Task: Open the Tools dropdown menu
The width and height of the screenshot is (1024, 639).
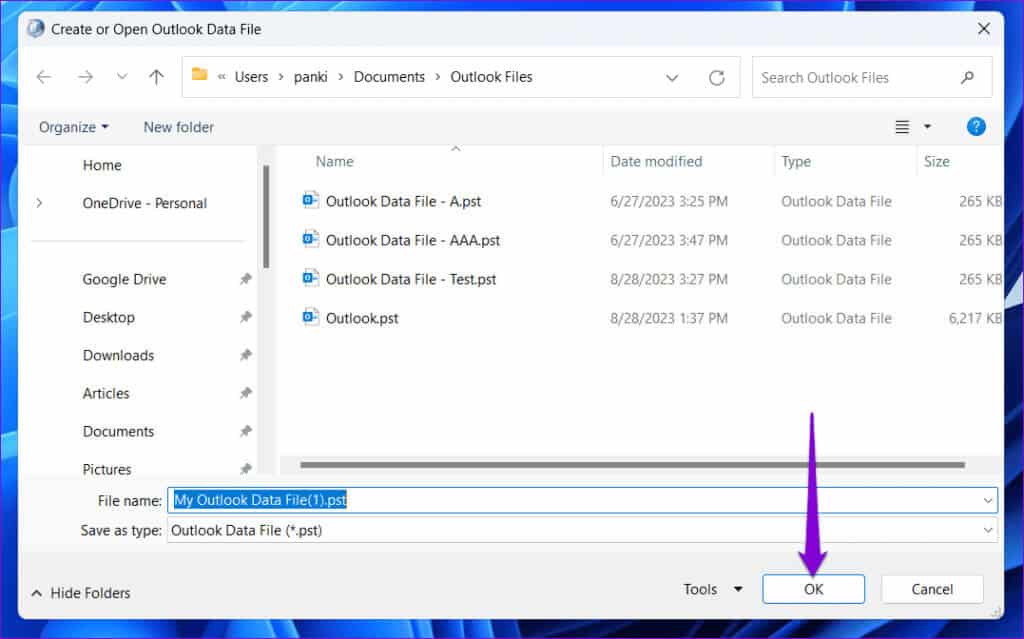Action: click(712, 589)
